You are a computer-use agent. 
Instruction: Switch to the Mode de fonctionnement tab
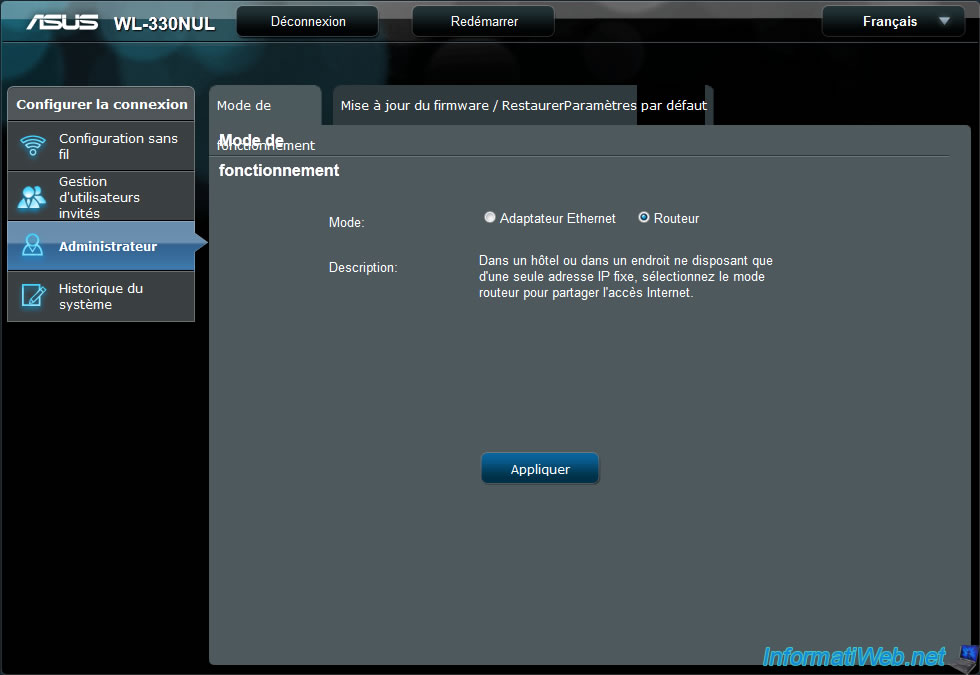265,106
